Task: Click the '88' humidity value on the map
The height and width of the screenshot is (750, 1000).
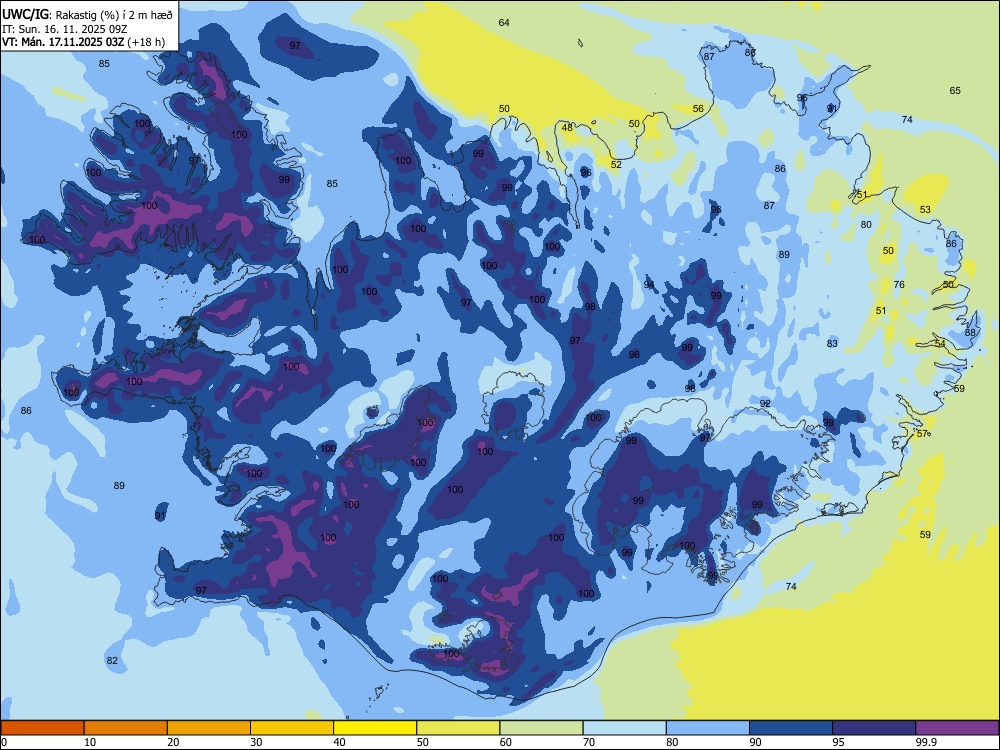Action: [x=971, y=332]
